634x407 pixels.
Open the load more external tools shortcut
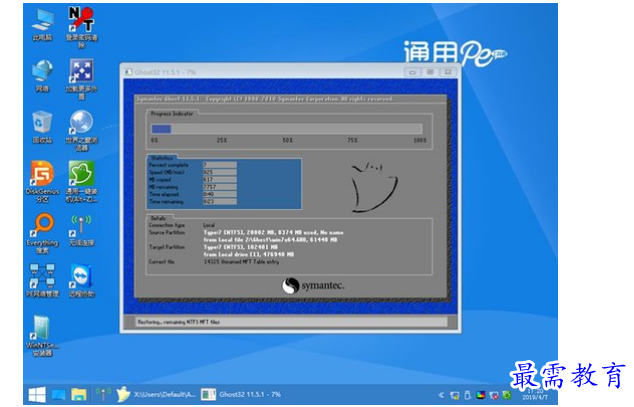coord(81,79)
